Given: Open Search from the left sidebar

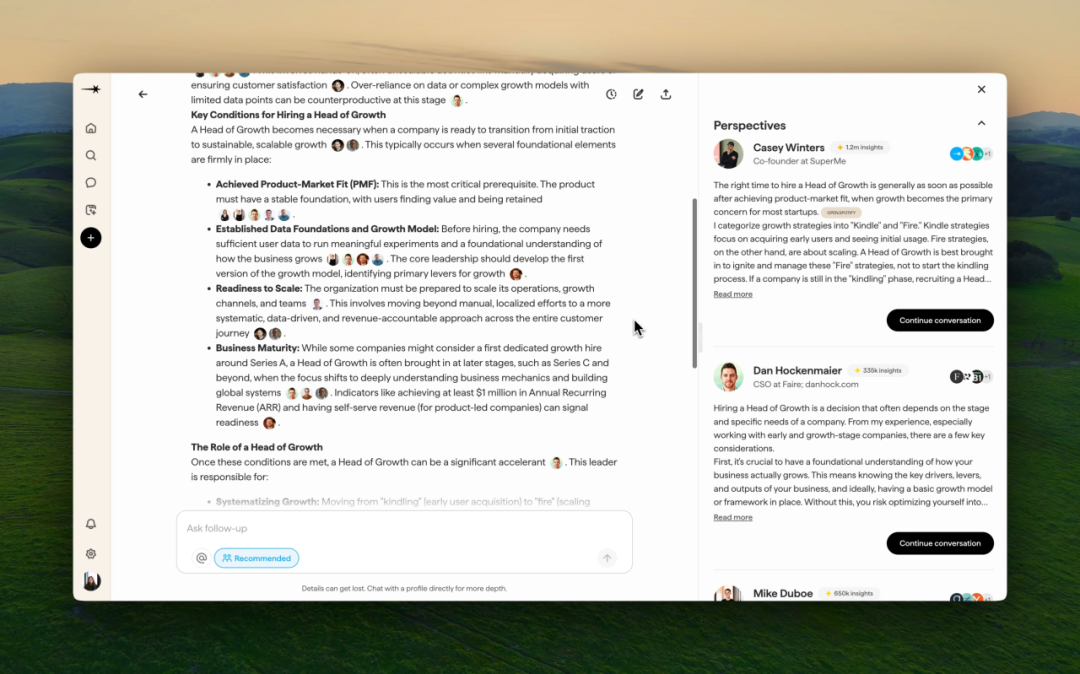Looking at the screenshot, I should point(91,156).
